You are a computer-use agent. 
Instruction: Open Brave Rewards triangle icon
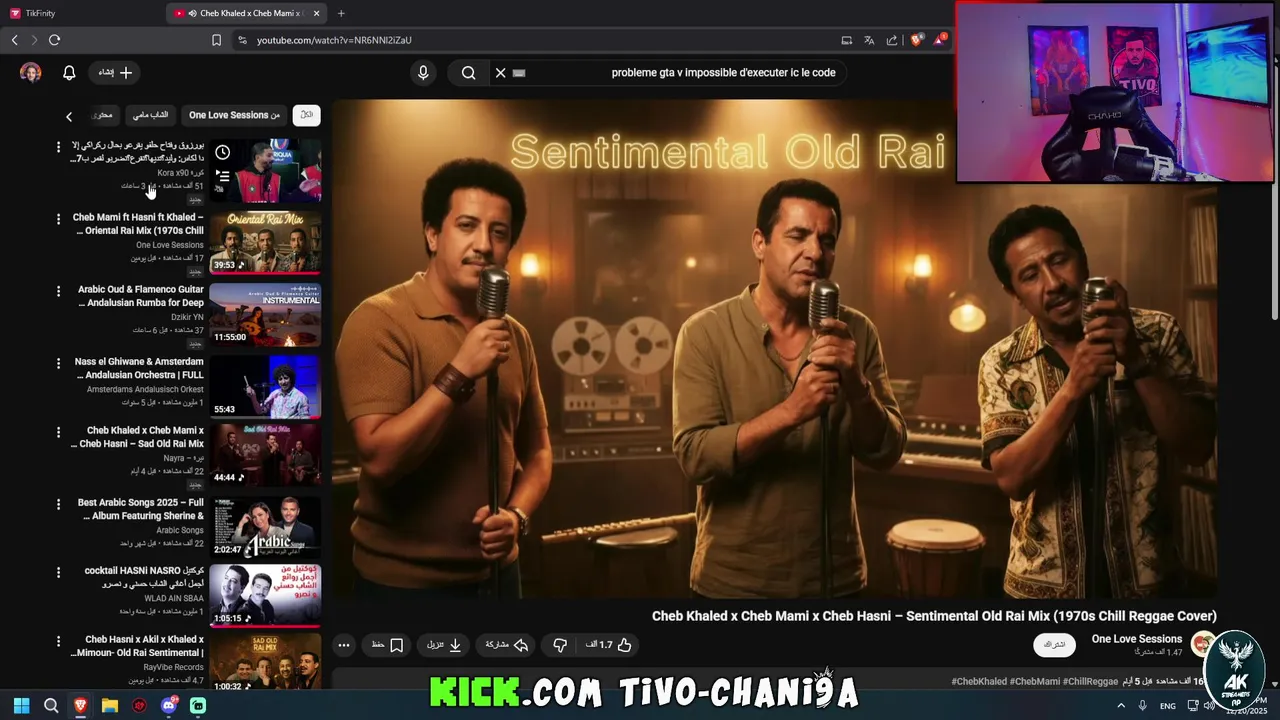[940, 40]
